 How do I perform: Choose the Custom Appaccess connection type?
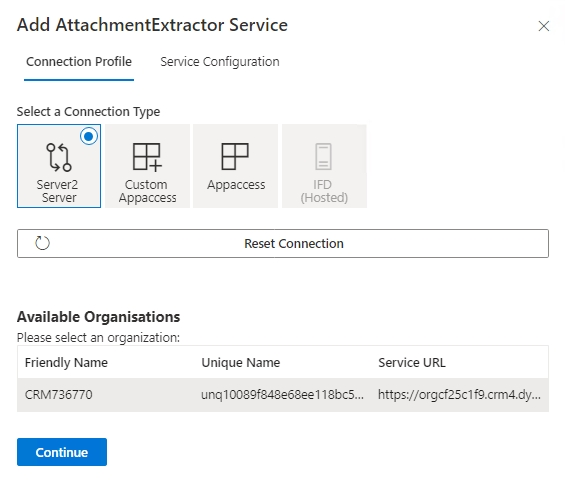[147, 166]
